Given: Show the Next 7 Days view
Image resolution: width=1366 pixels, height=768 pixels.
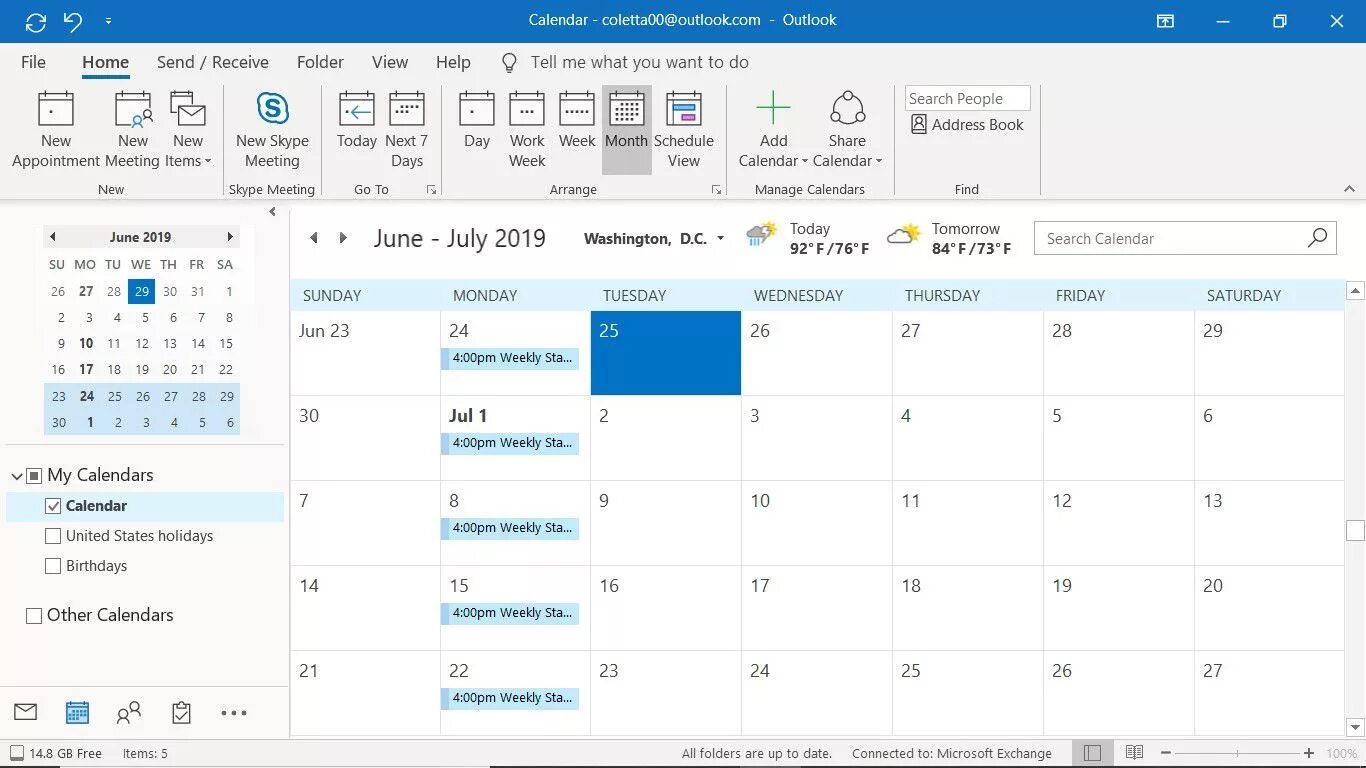Looking at the screenshot, I should [407, 130].
